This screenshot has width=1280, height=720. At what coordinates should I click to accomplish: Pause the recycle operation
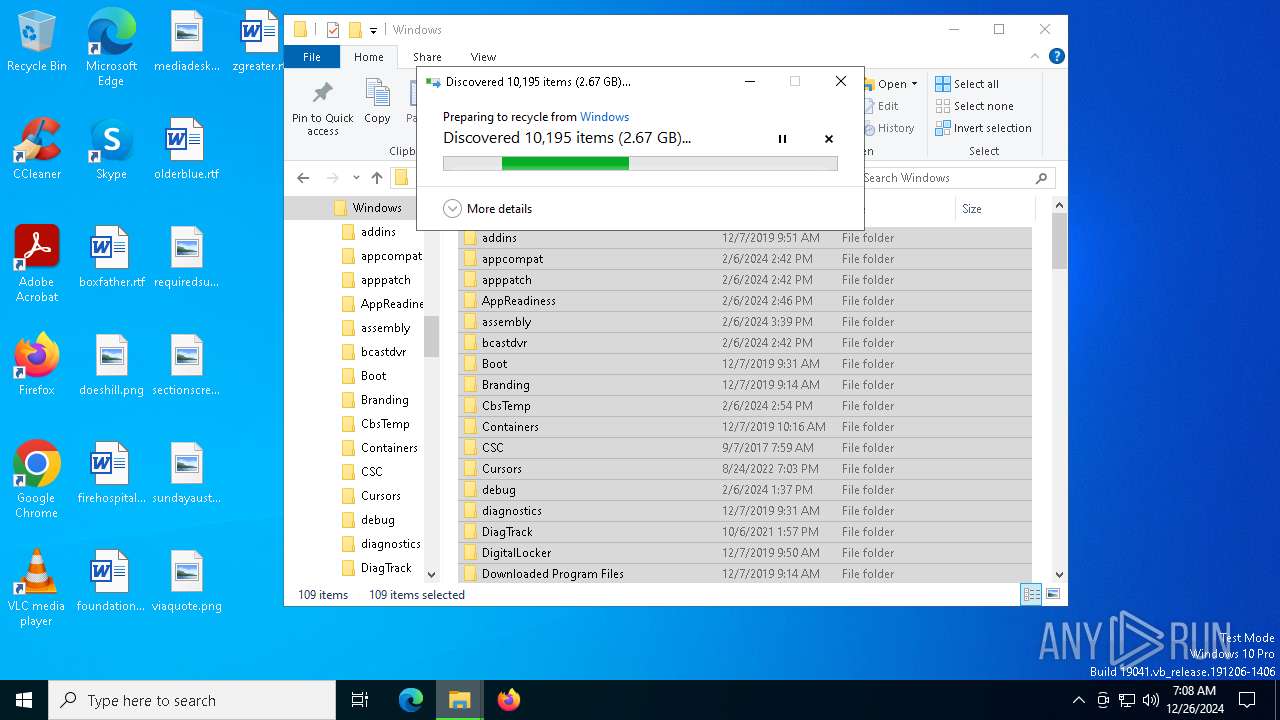tap(782, 139)
